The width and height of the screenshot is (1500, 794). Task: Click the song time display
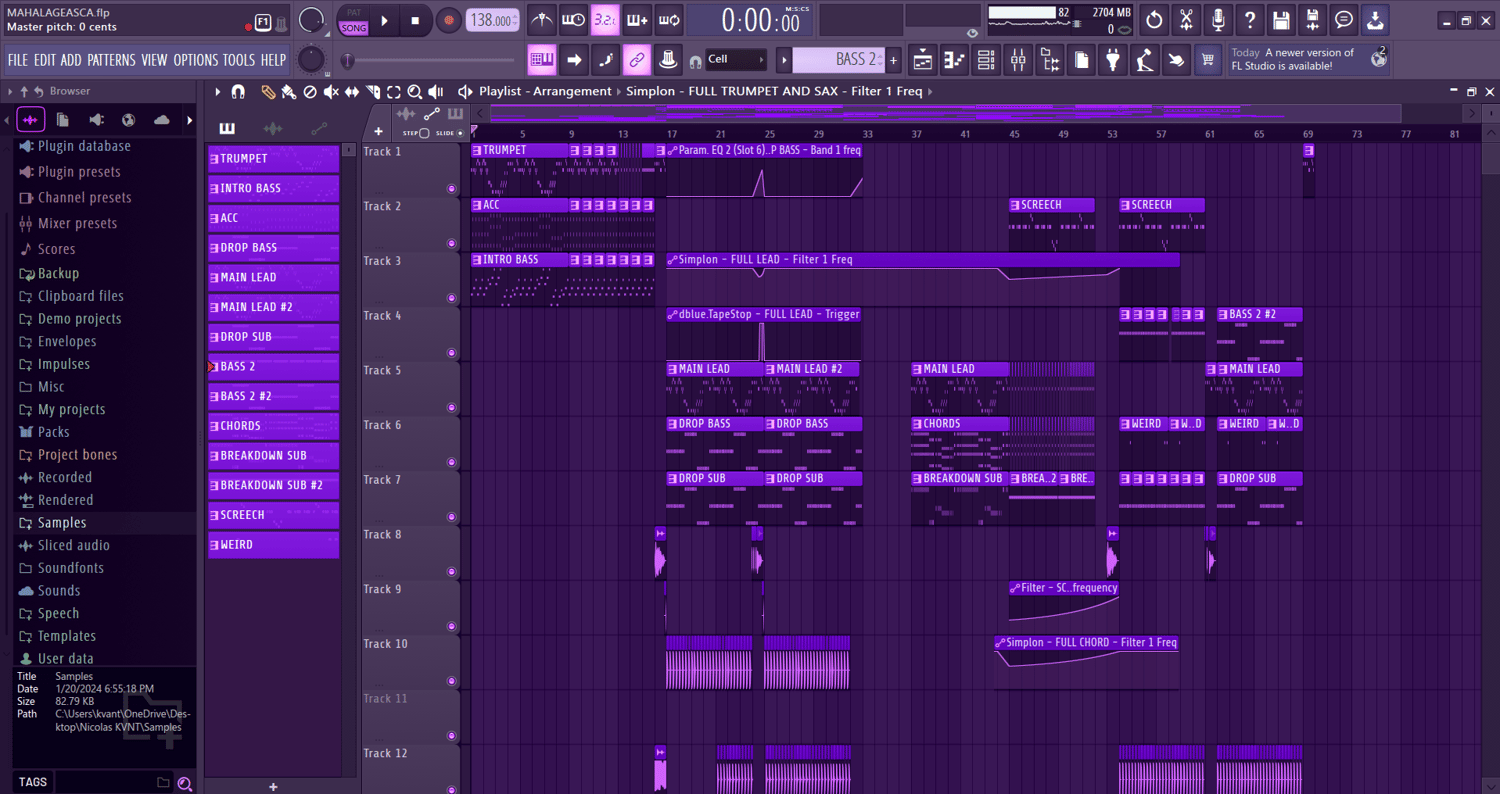click(x=751, y=20)
